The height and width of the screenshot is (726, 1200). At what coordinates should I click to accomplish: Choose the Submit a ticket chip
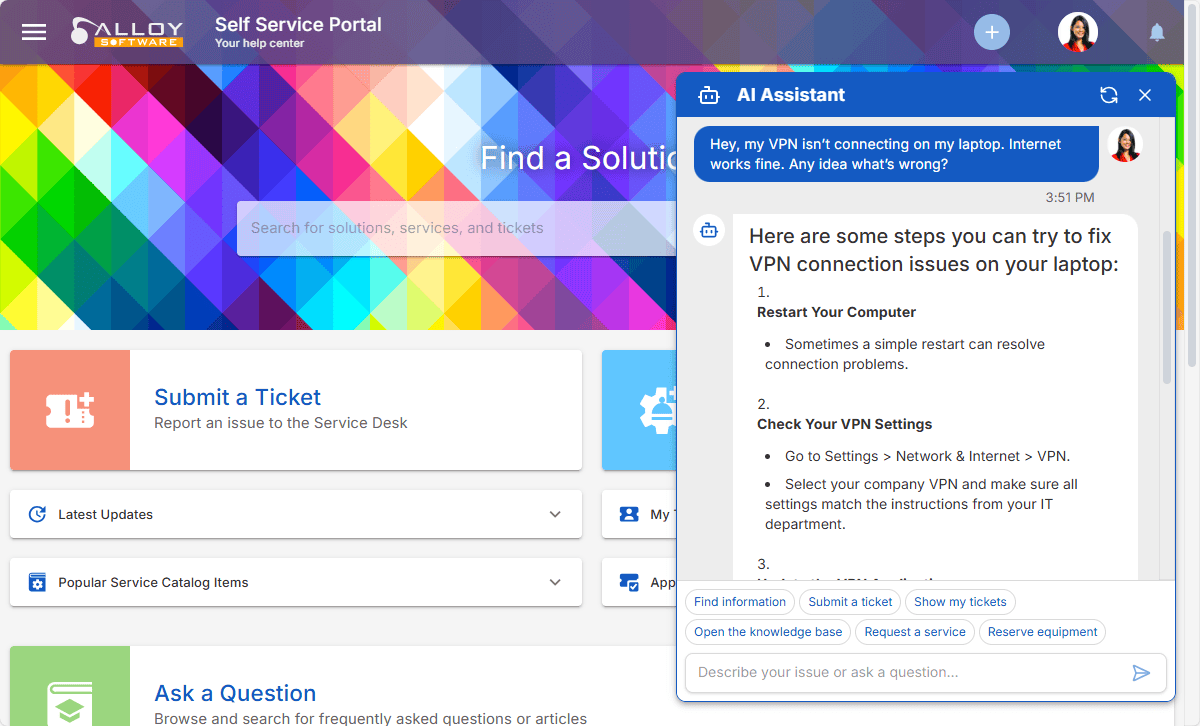[850, 602]
